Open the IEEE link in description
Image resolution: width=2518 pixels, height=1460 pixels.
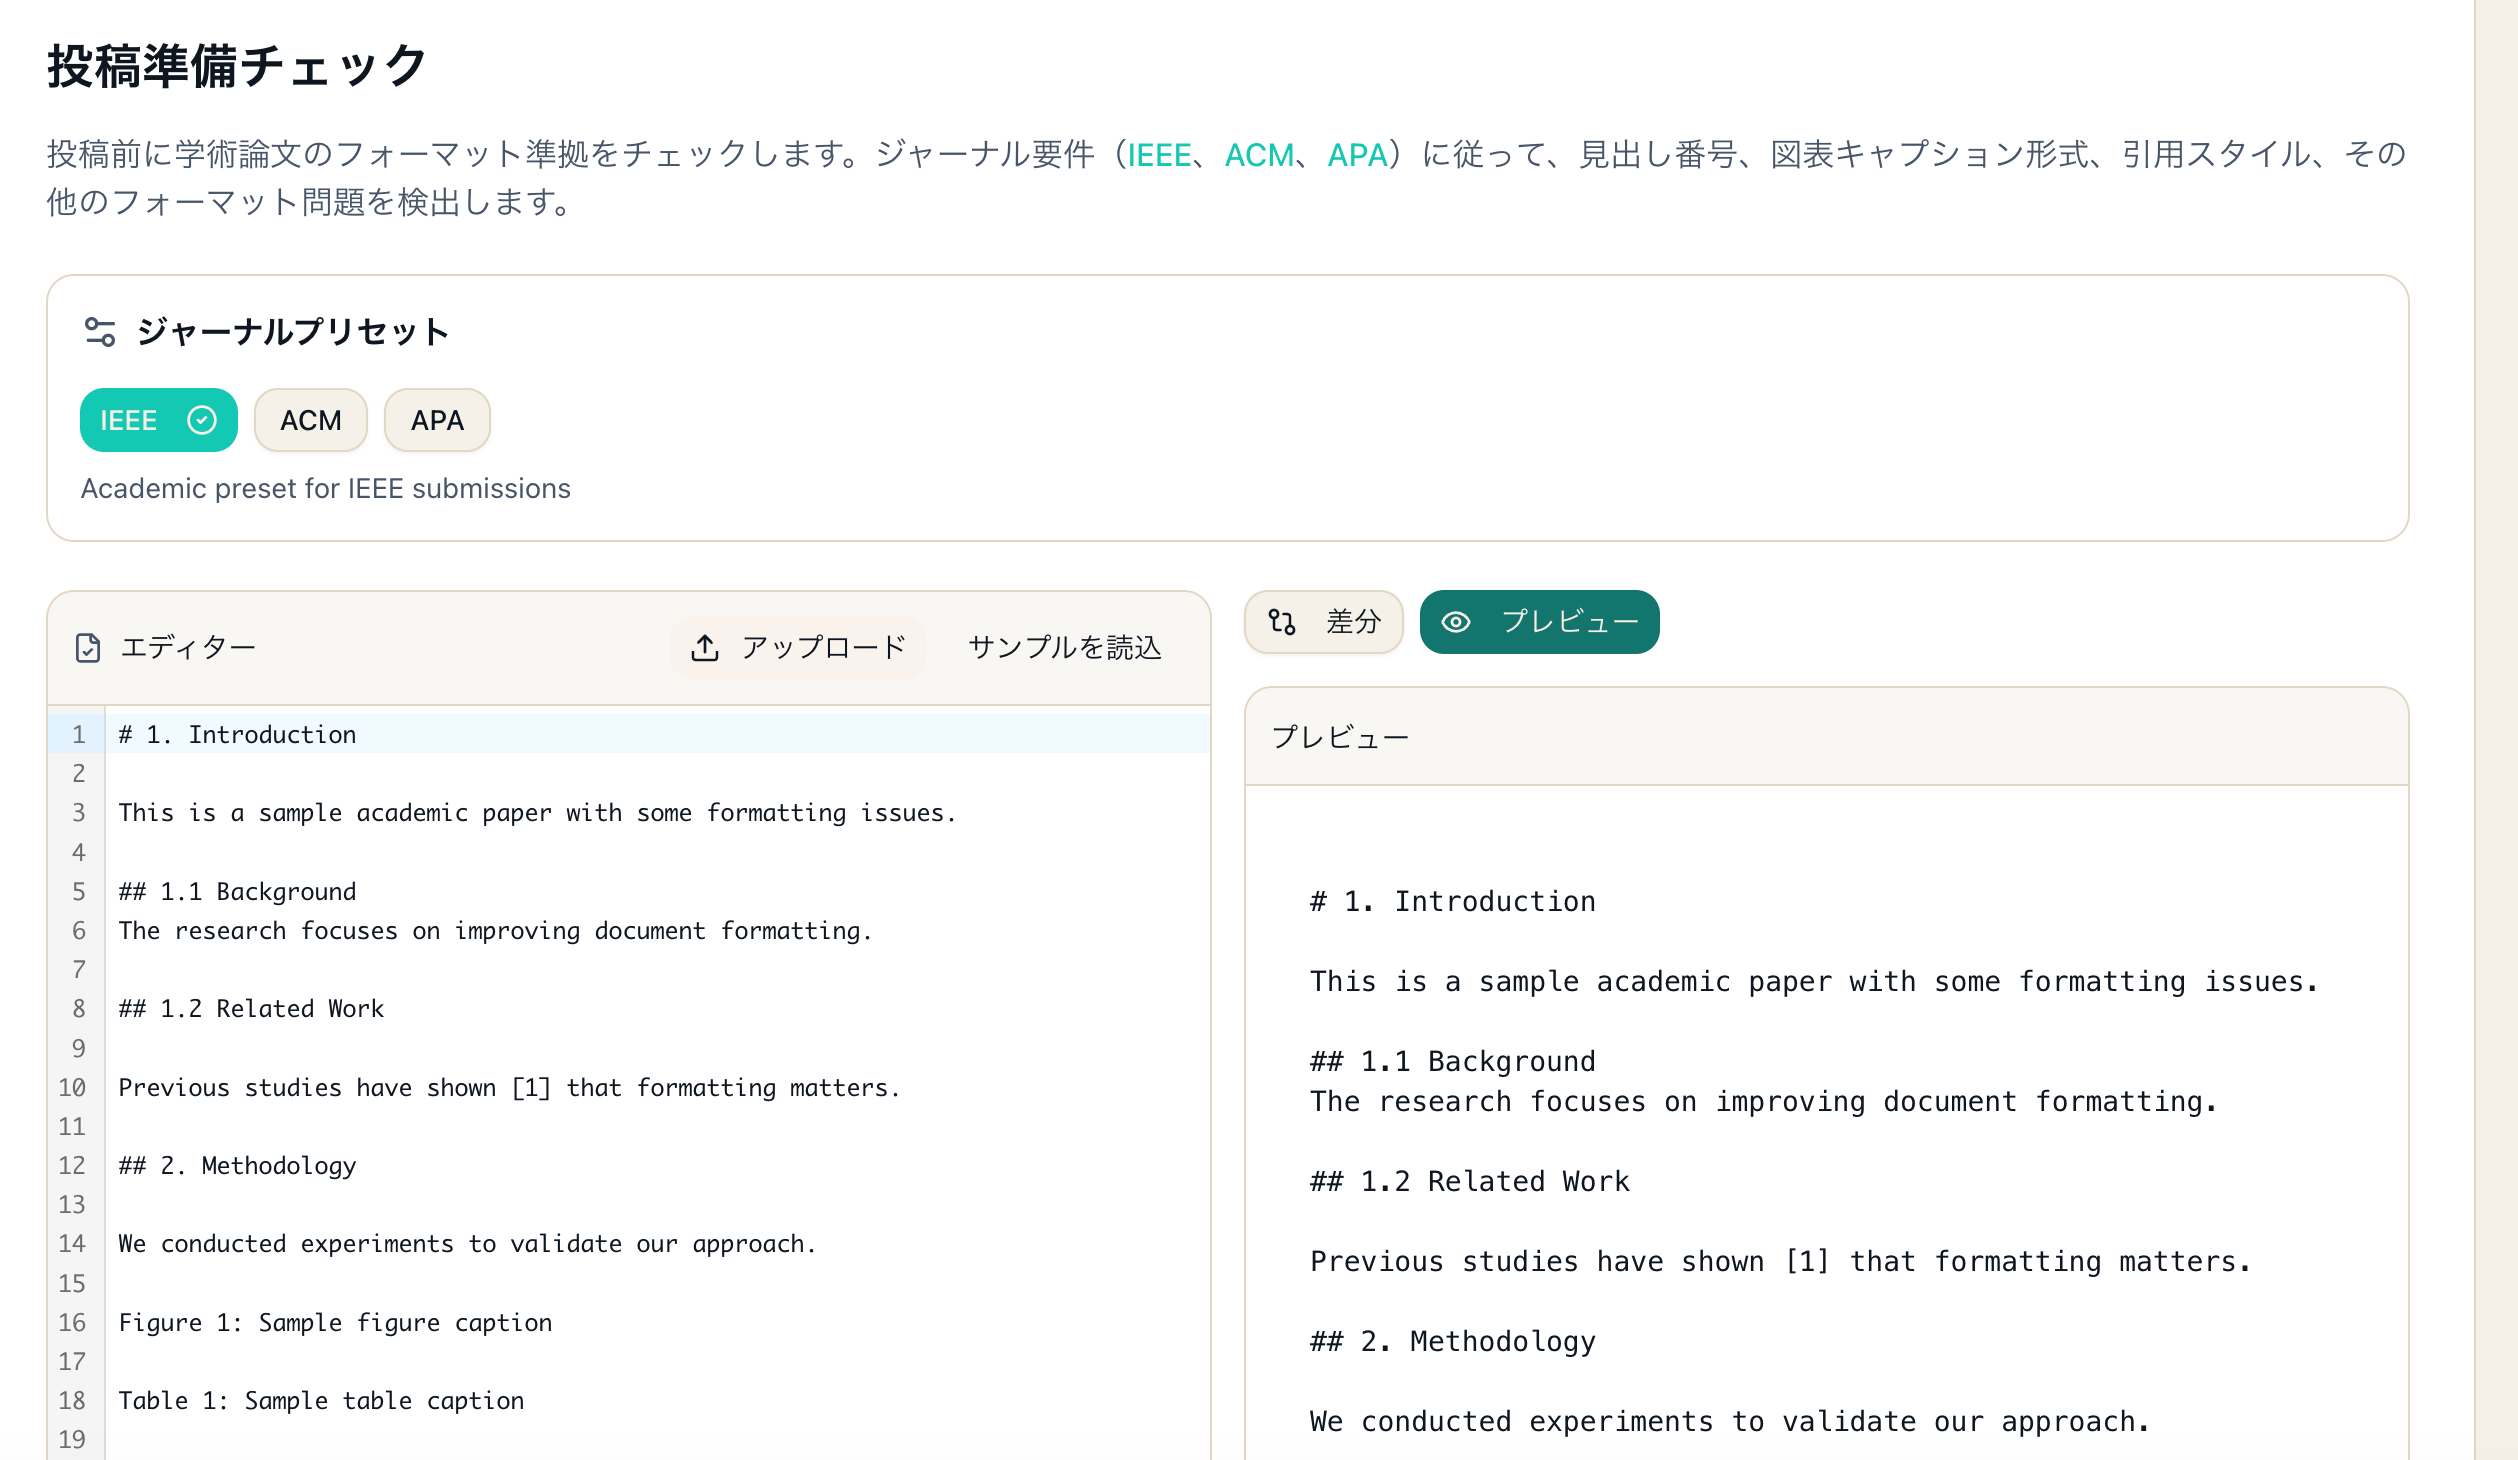tap(1159, 155)
